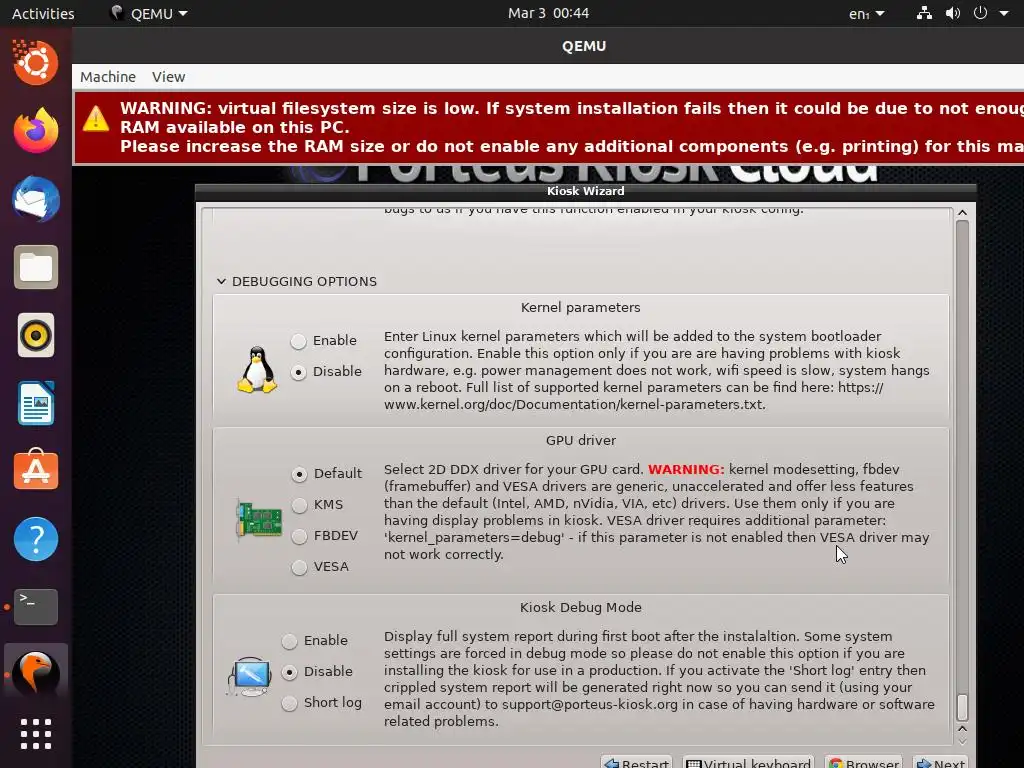Image resolution: width=1024 pixels, height=768 pixels.
Task: Enable Kernel parameters option
Action: coord(298,341)
